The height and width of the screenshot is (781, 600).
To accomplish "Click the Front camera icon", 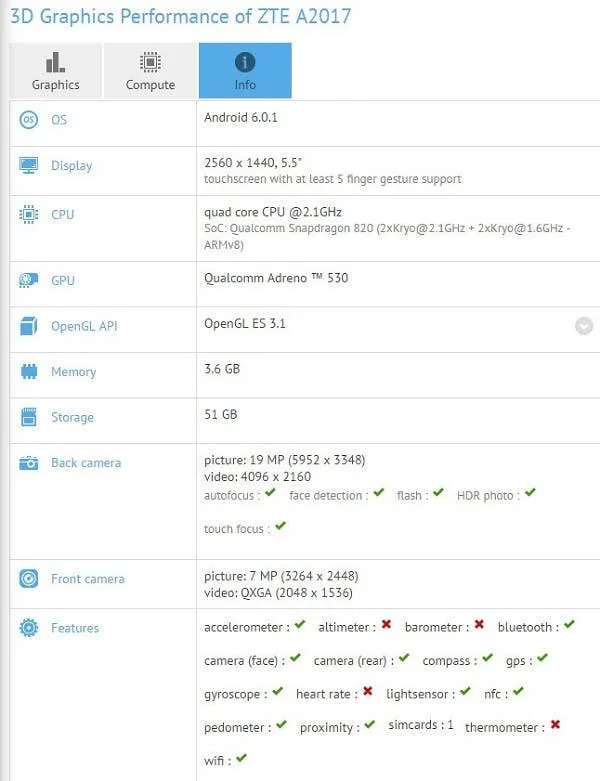I will (x=28, y=579).
